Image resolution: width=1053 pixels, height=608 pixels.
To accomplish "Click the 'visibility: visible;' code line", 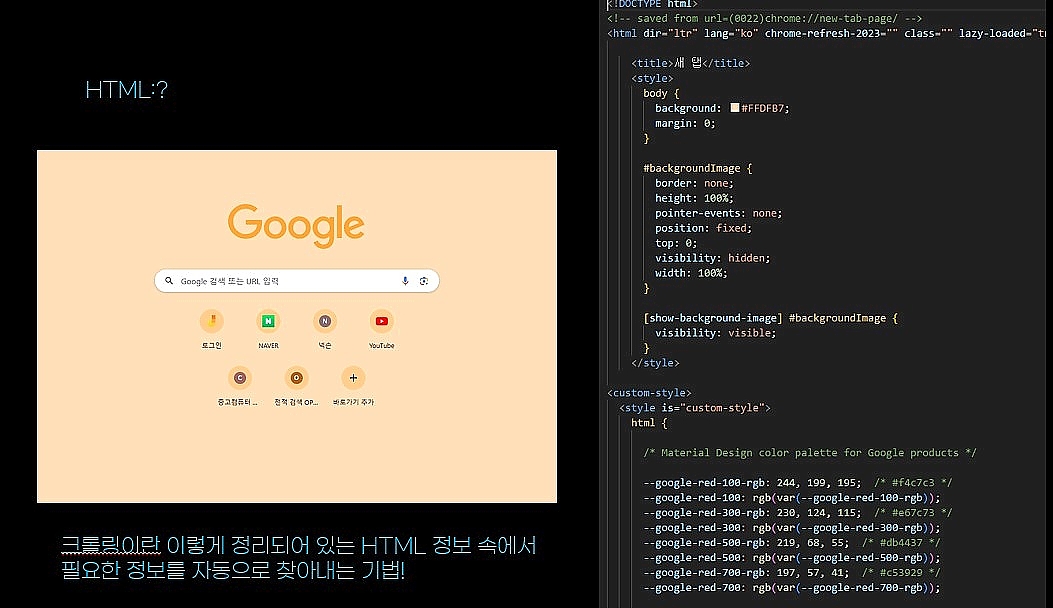I will pos(715,333).
